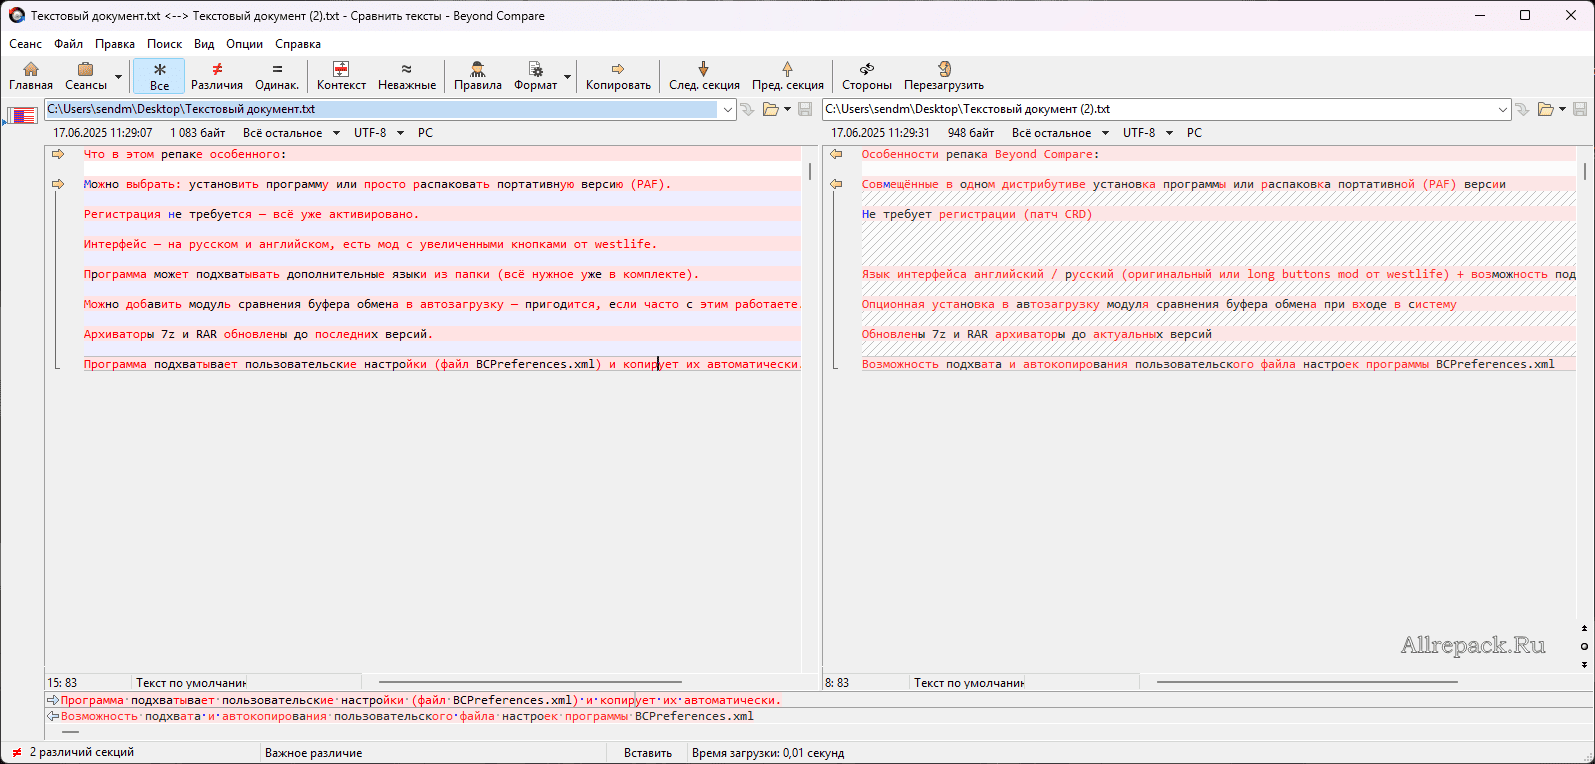1595x764 pixels.
Task: Click the red-striped difference thumbnail overview
Action: click(x=21, y=116)
